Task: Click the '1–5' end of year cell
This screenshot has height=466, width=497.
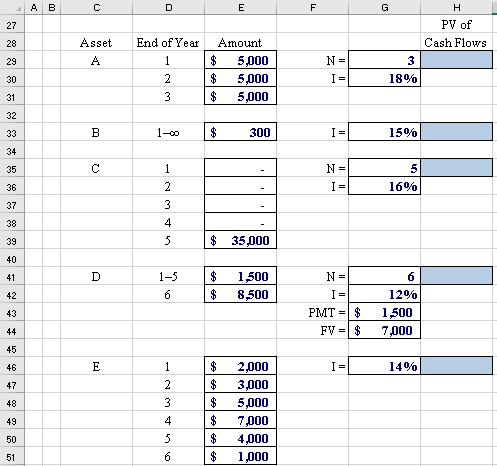Action: (169, 276)
